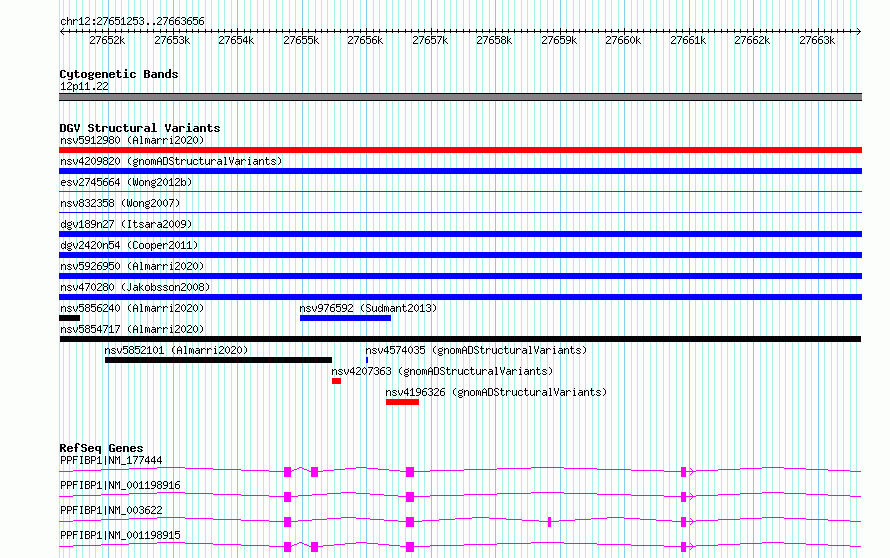Click the nsv4207363 (gnomADStructuralVariants) label
Viewport: 890px width, 558px height.
[x=442, y=371]
